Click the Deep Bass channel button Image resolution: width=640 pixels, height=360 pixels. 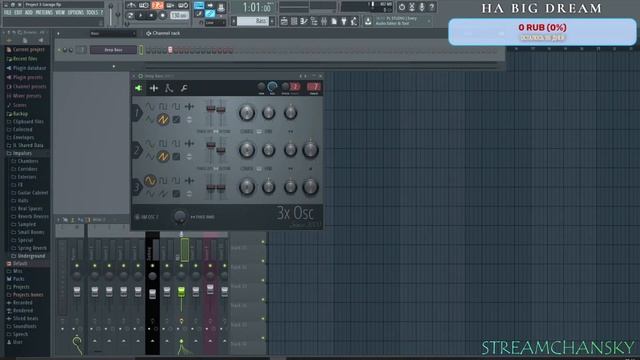[x=113, y=50]
